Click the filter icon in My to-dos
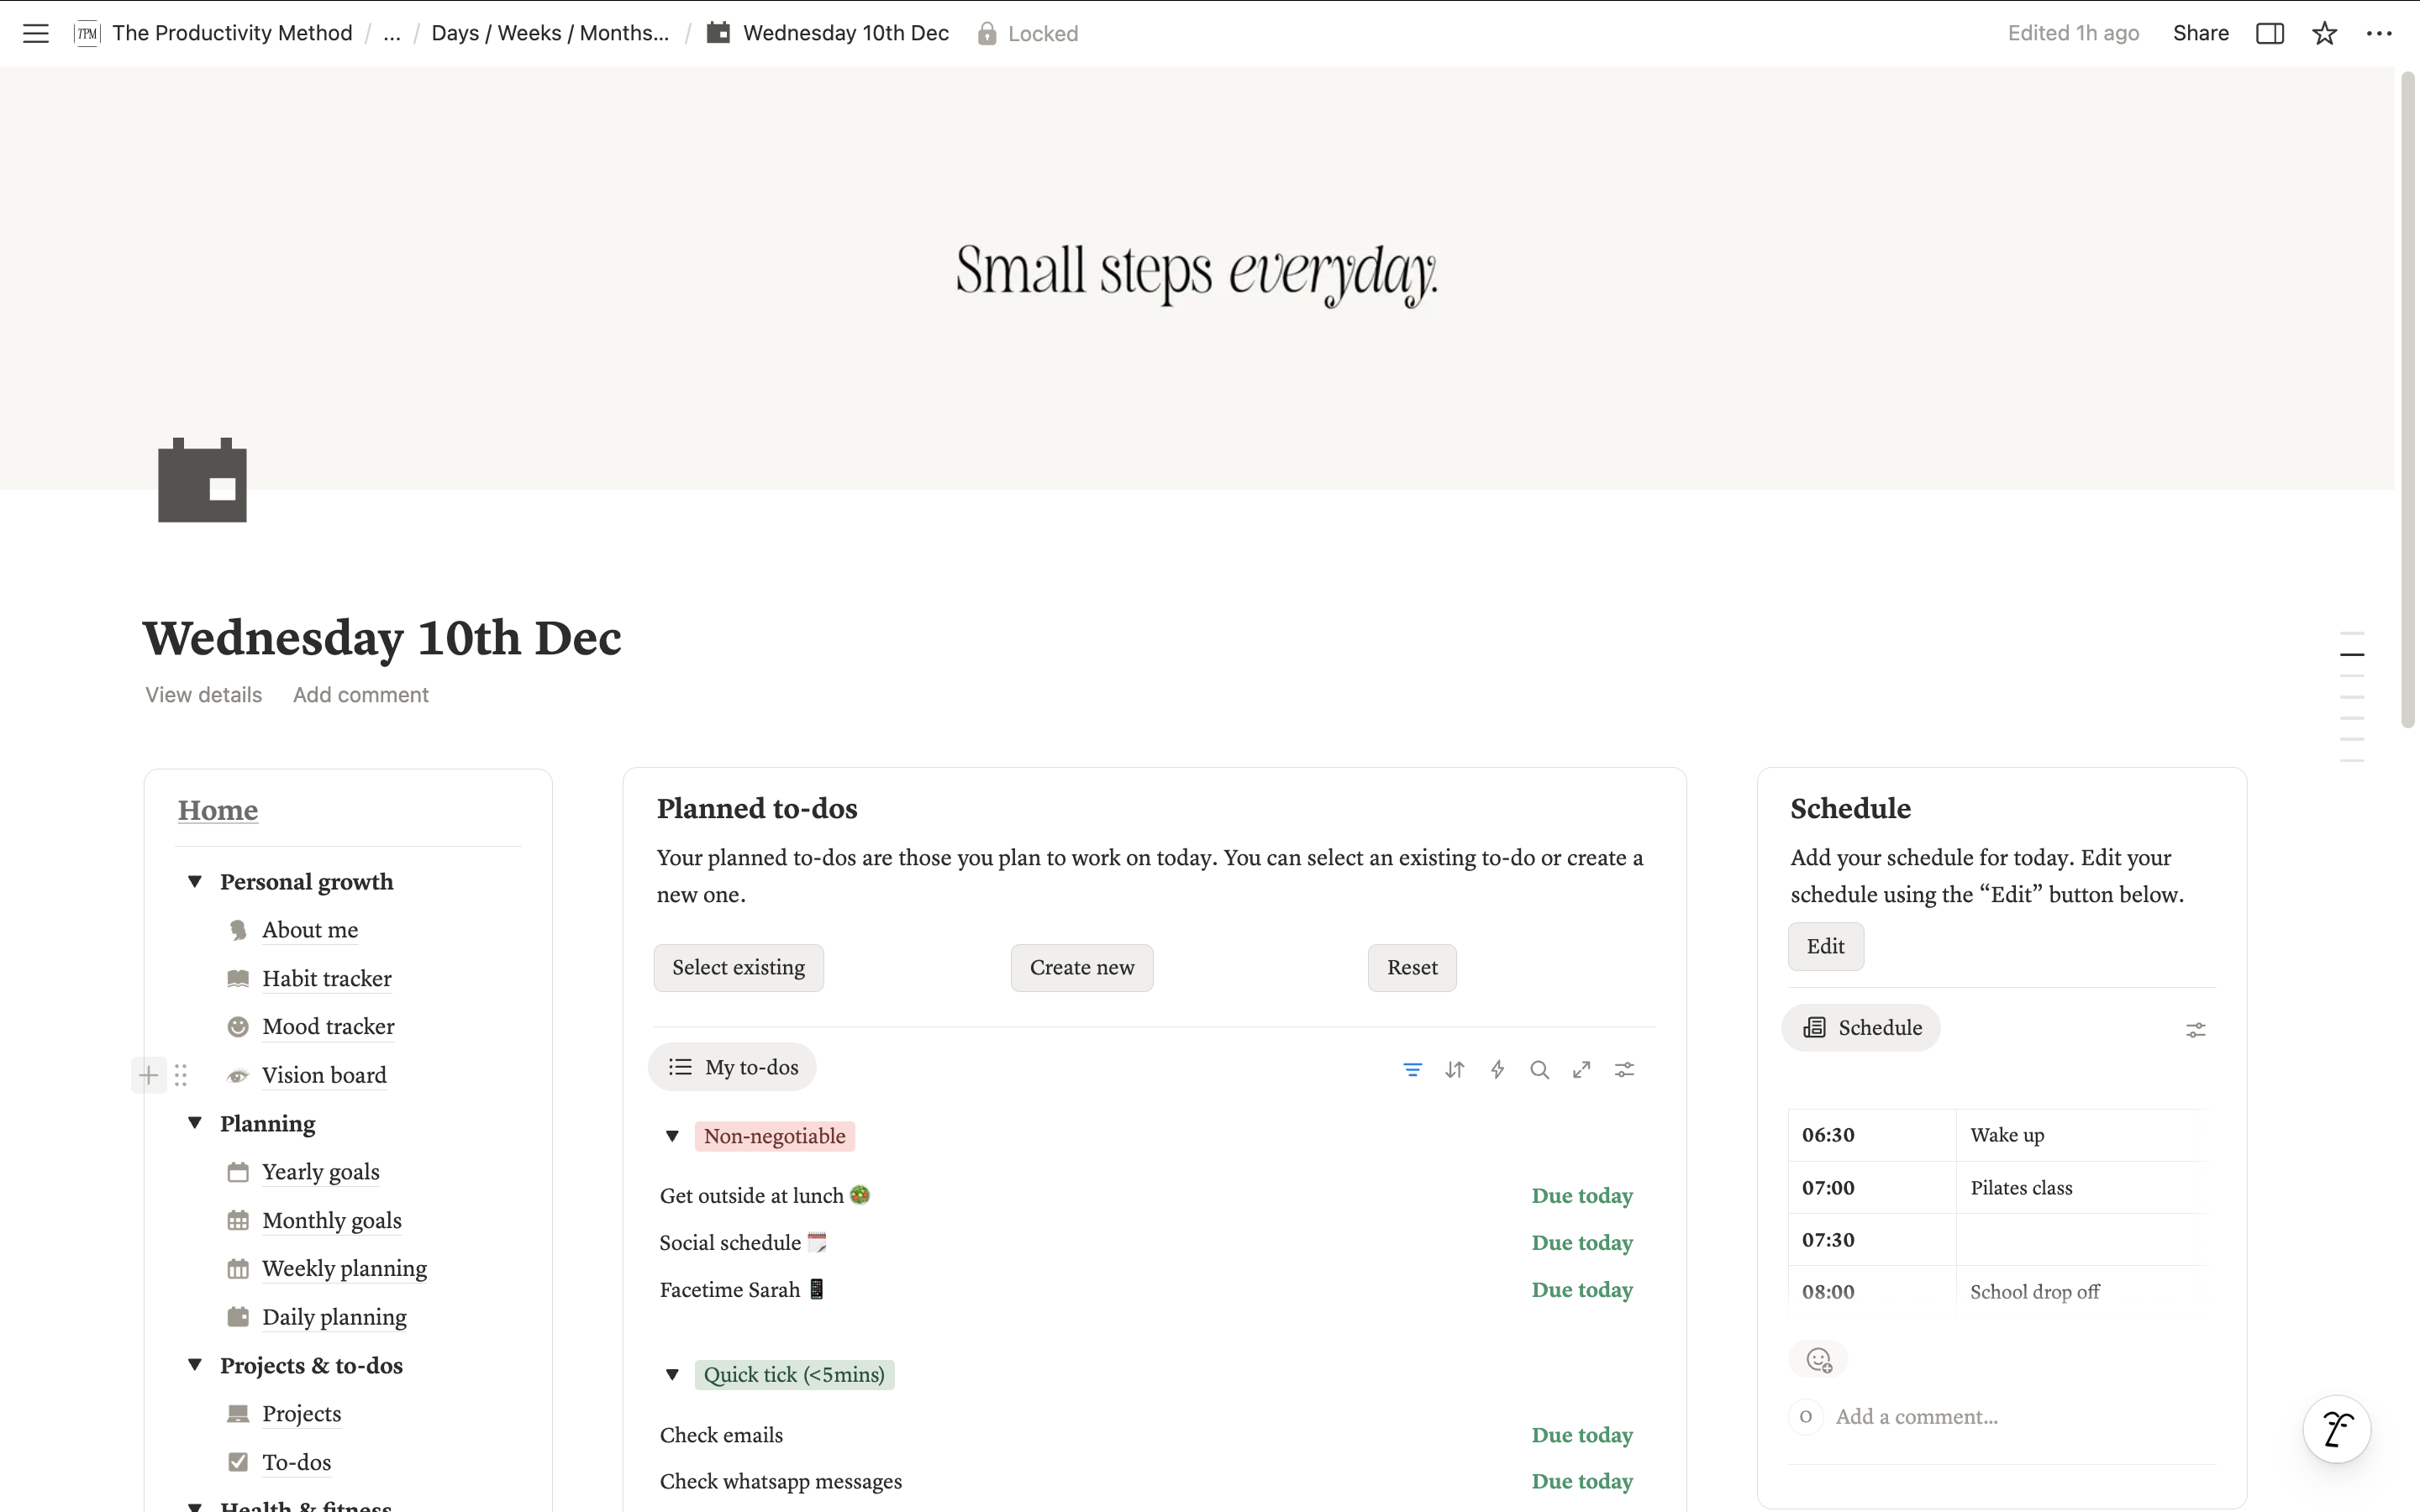Image resolution: width=2420 pixels, height=1512 pixels. (1412, 1069)
